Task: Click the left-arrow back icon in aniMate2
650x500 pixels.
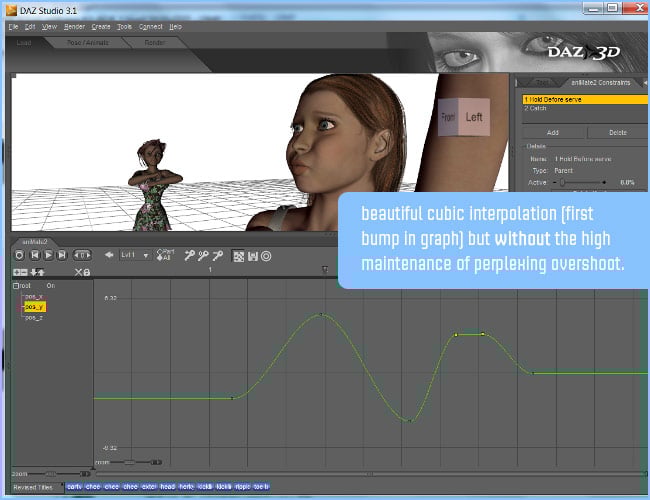Action: coord(109,255)
